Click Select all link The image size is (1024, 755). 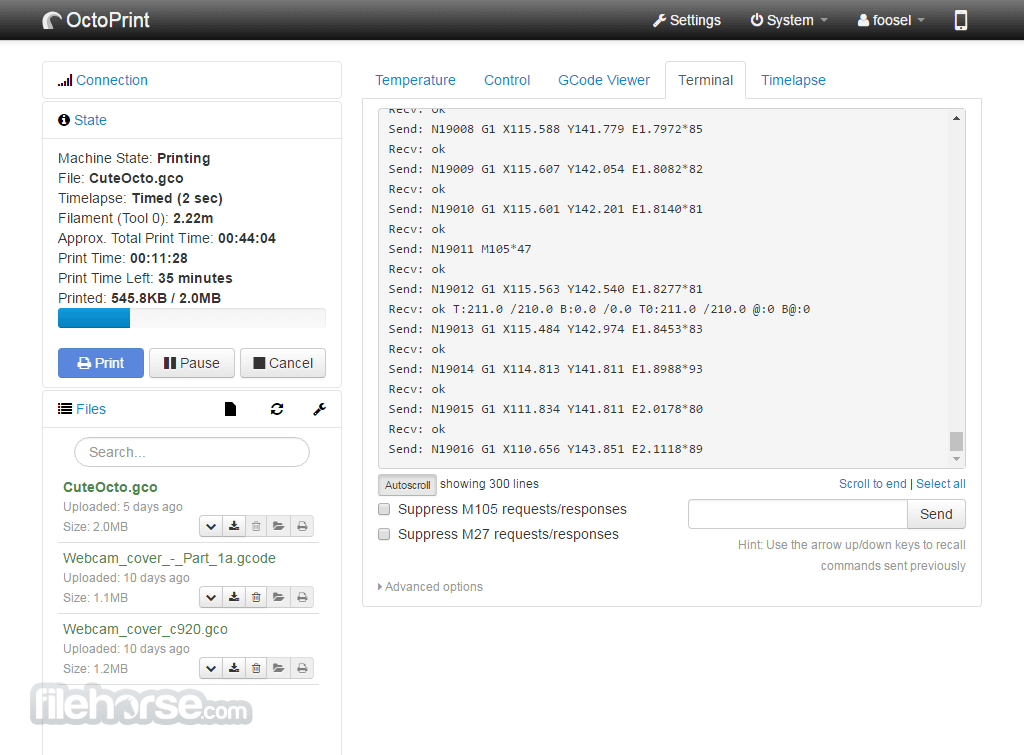pos(940,484)
